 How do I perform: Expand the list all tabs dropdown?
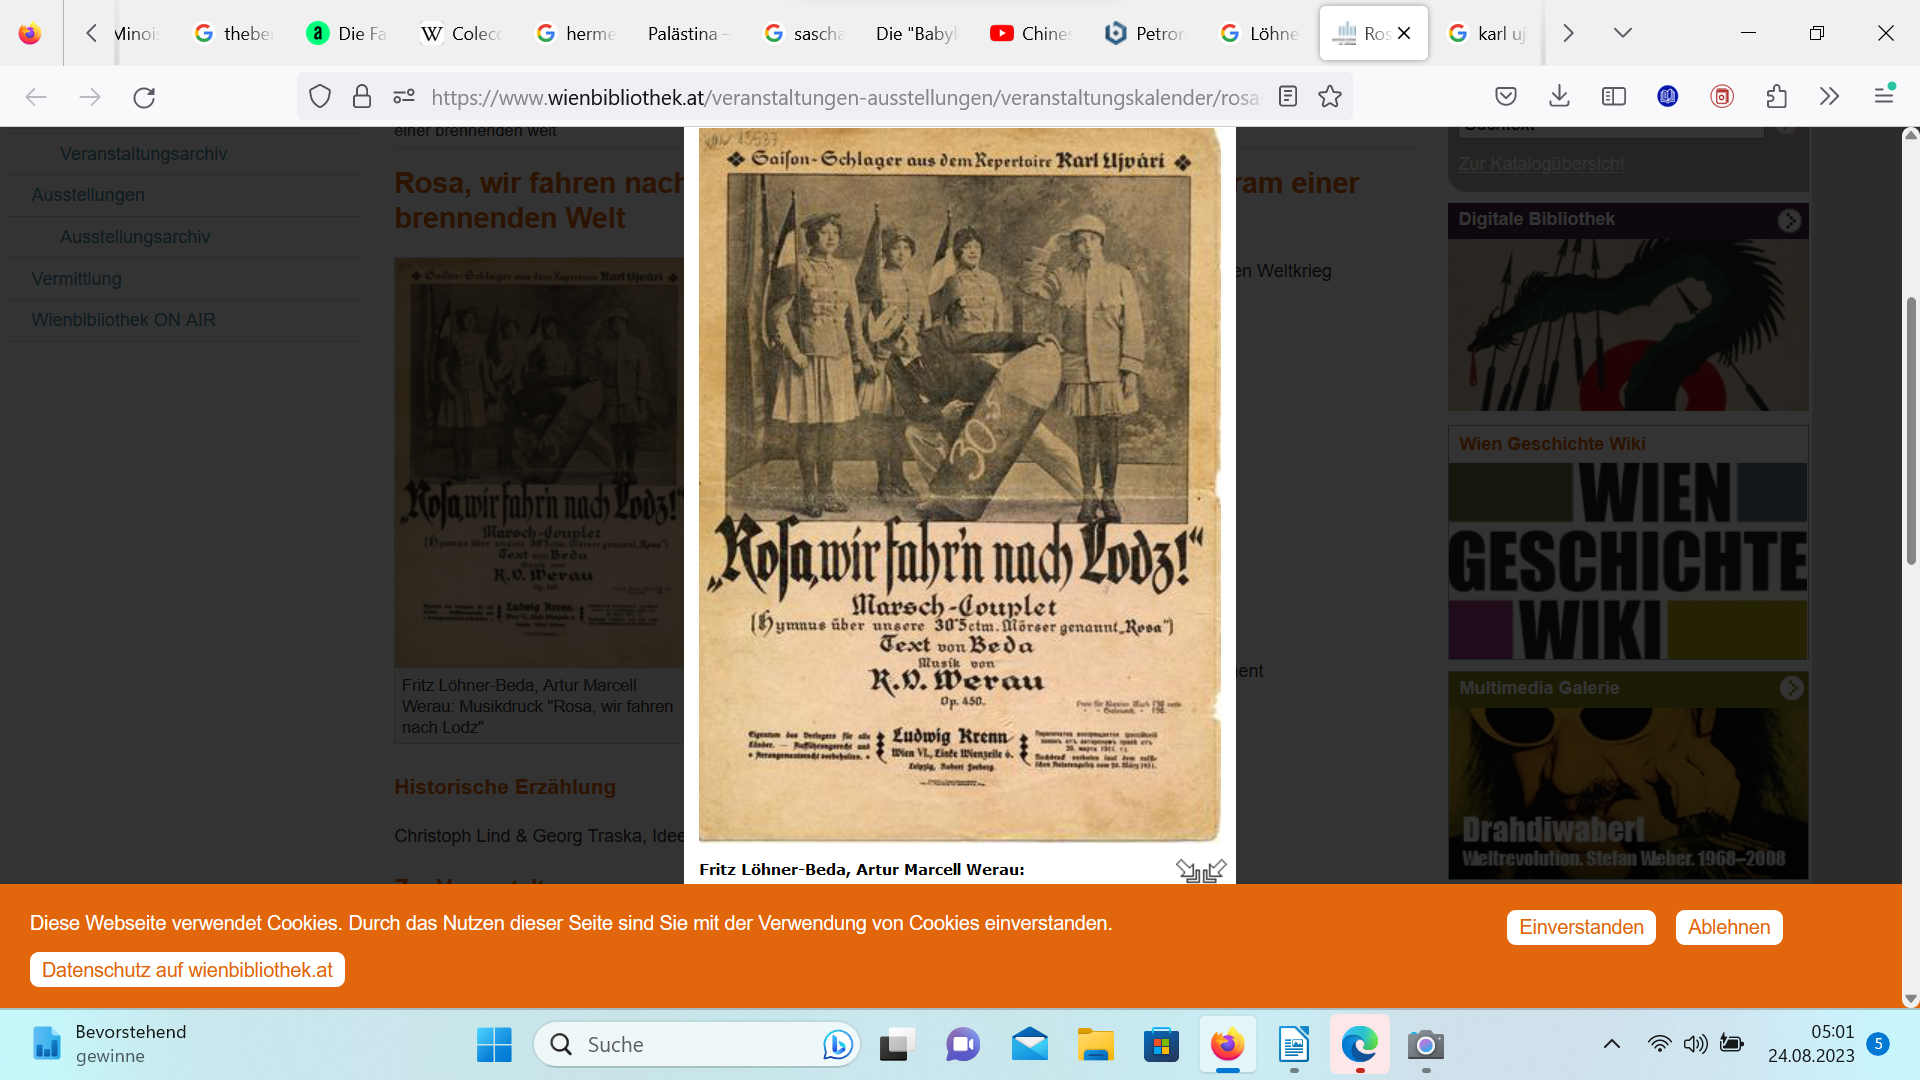point(1622,33)
